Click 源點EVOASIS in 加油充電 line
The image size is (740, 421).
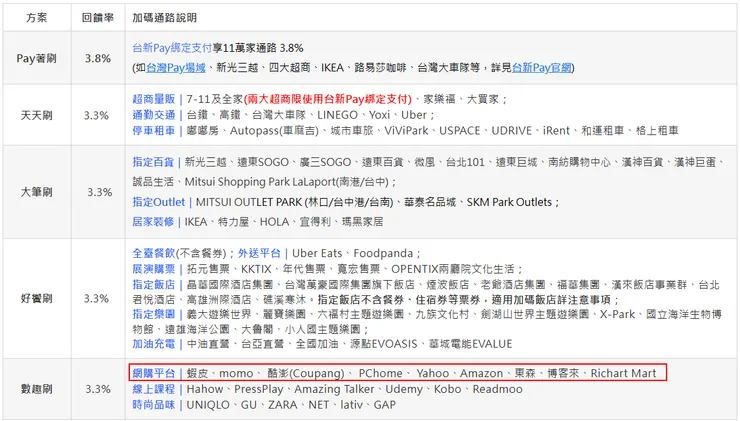[x=383, y=344]
